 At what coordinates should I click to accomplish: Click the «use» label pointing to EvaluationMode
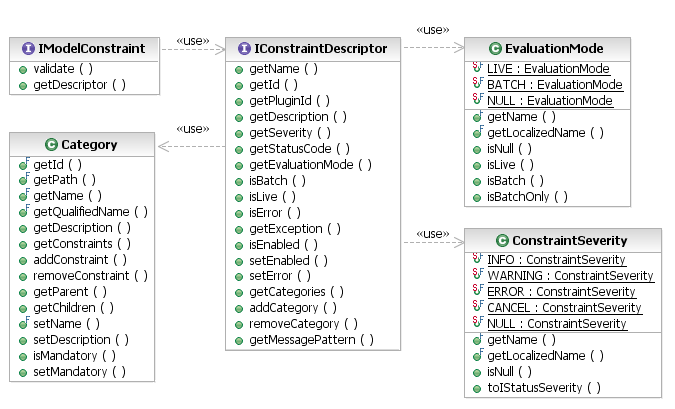click(433, 30)
